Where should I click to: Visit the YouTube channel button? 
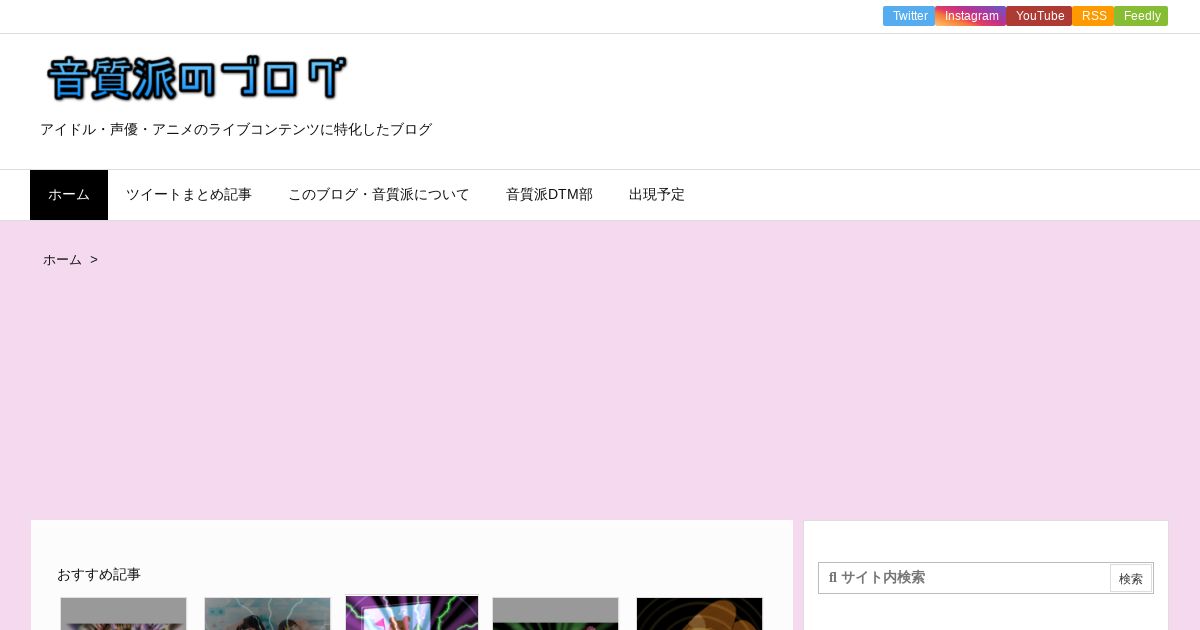click(x=1039, y=16)
